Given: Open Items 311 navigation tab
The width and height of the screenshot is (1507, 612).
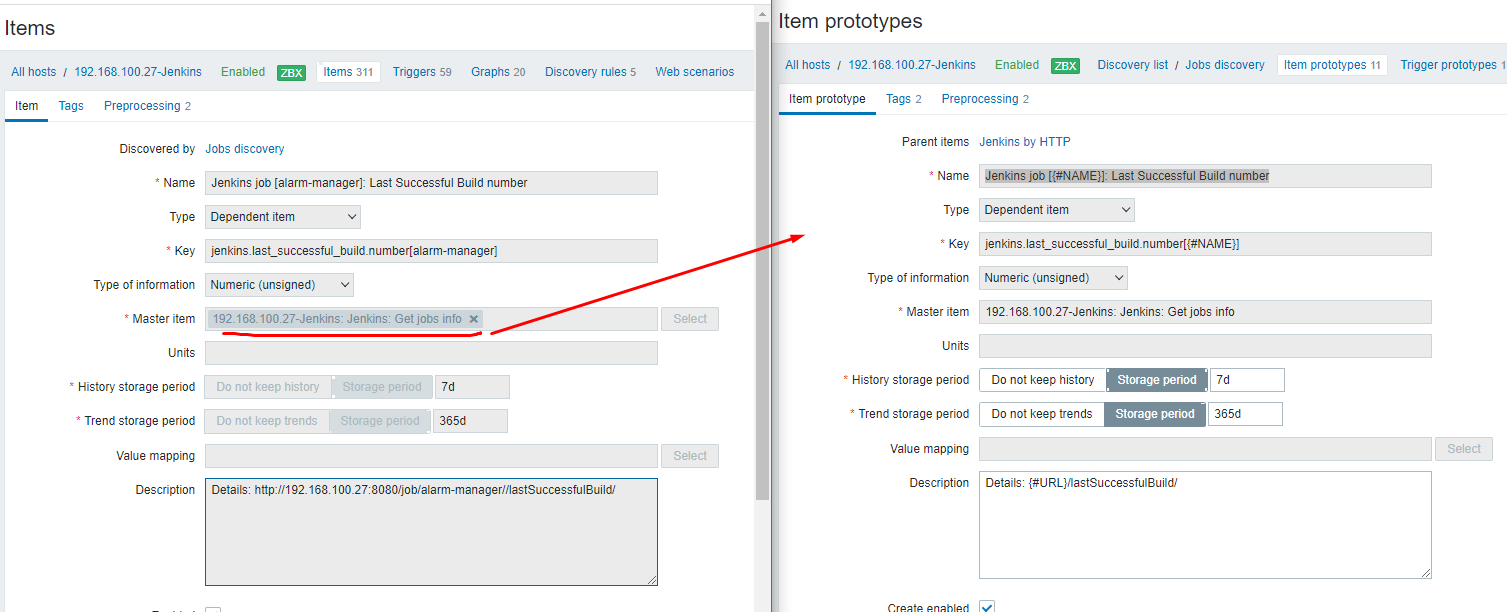Looking at the screenshot, I should point(348,72).
